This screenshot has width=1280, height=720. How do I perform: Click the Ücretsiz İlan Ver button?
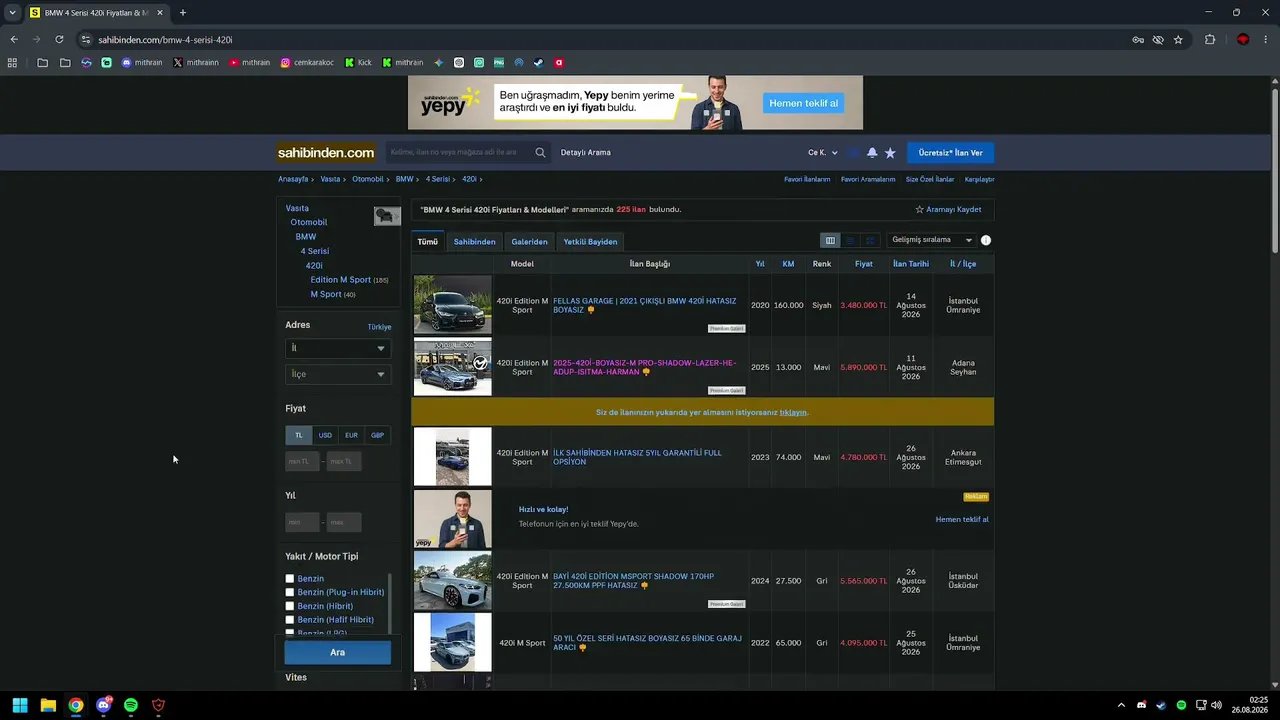click(951, 153)
